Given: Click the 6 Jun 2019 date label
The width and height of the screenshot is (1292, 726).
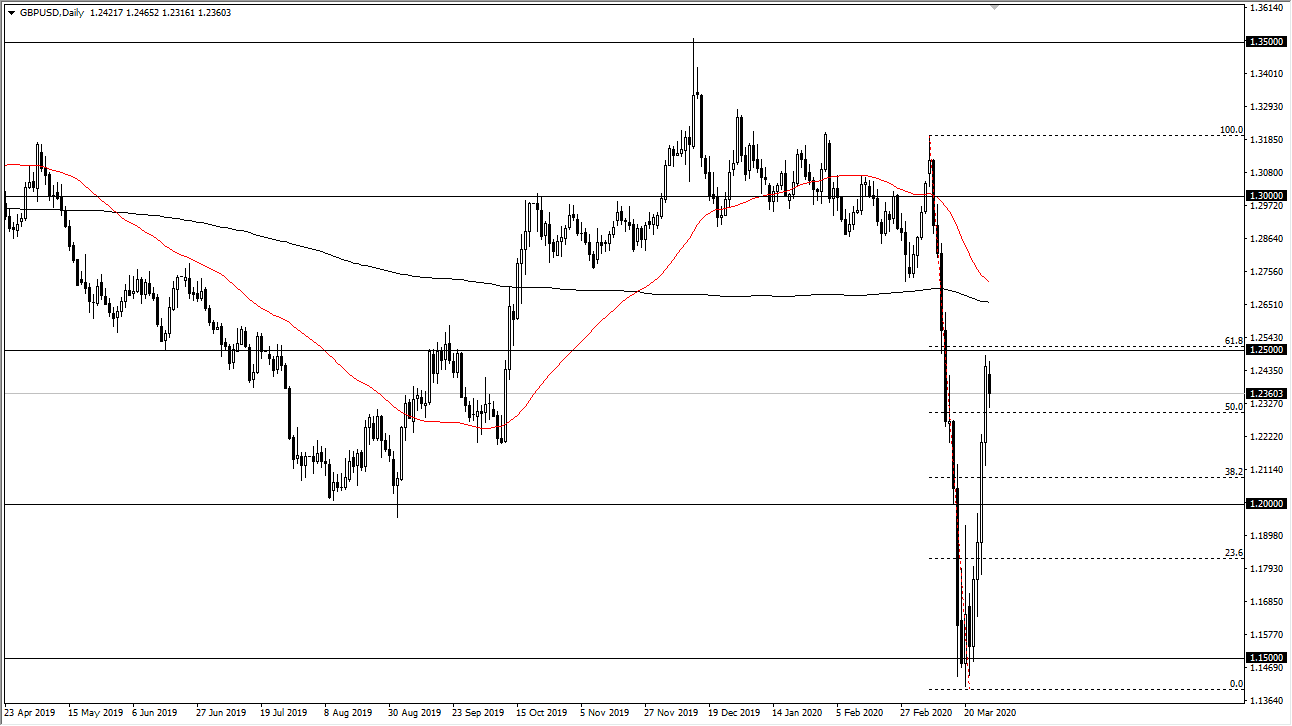Looking at the screenshot, I should click(x=155, y=714).
